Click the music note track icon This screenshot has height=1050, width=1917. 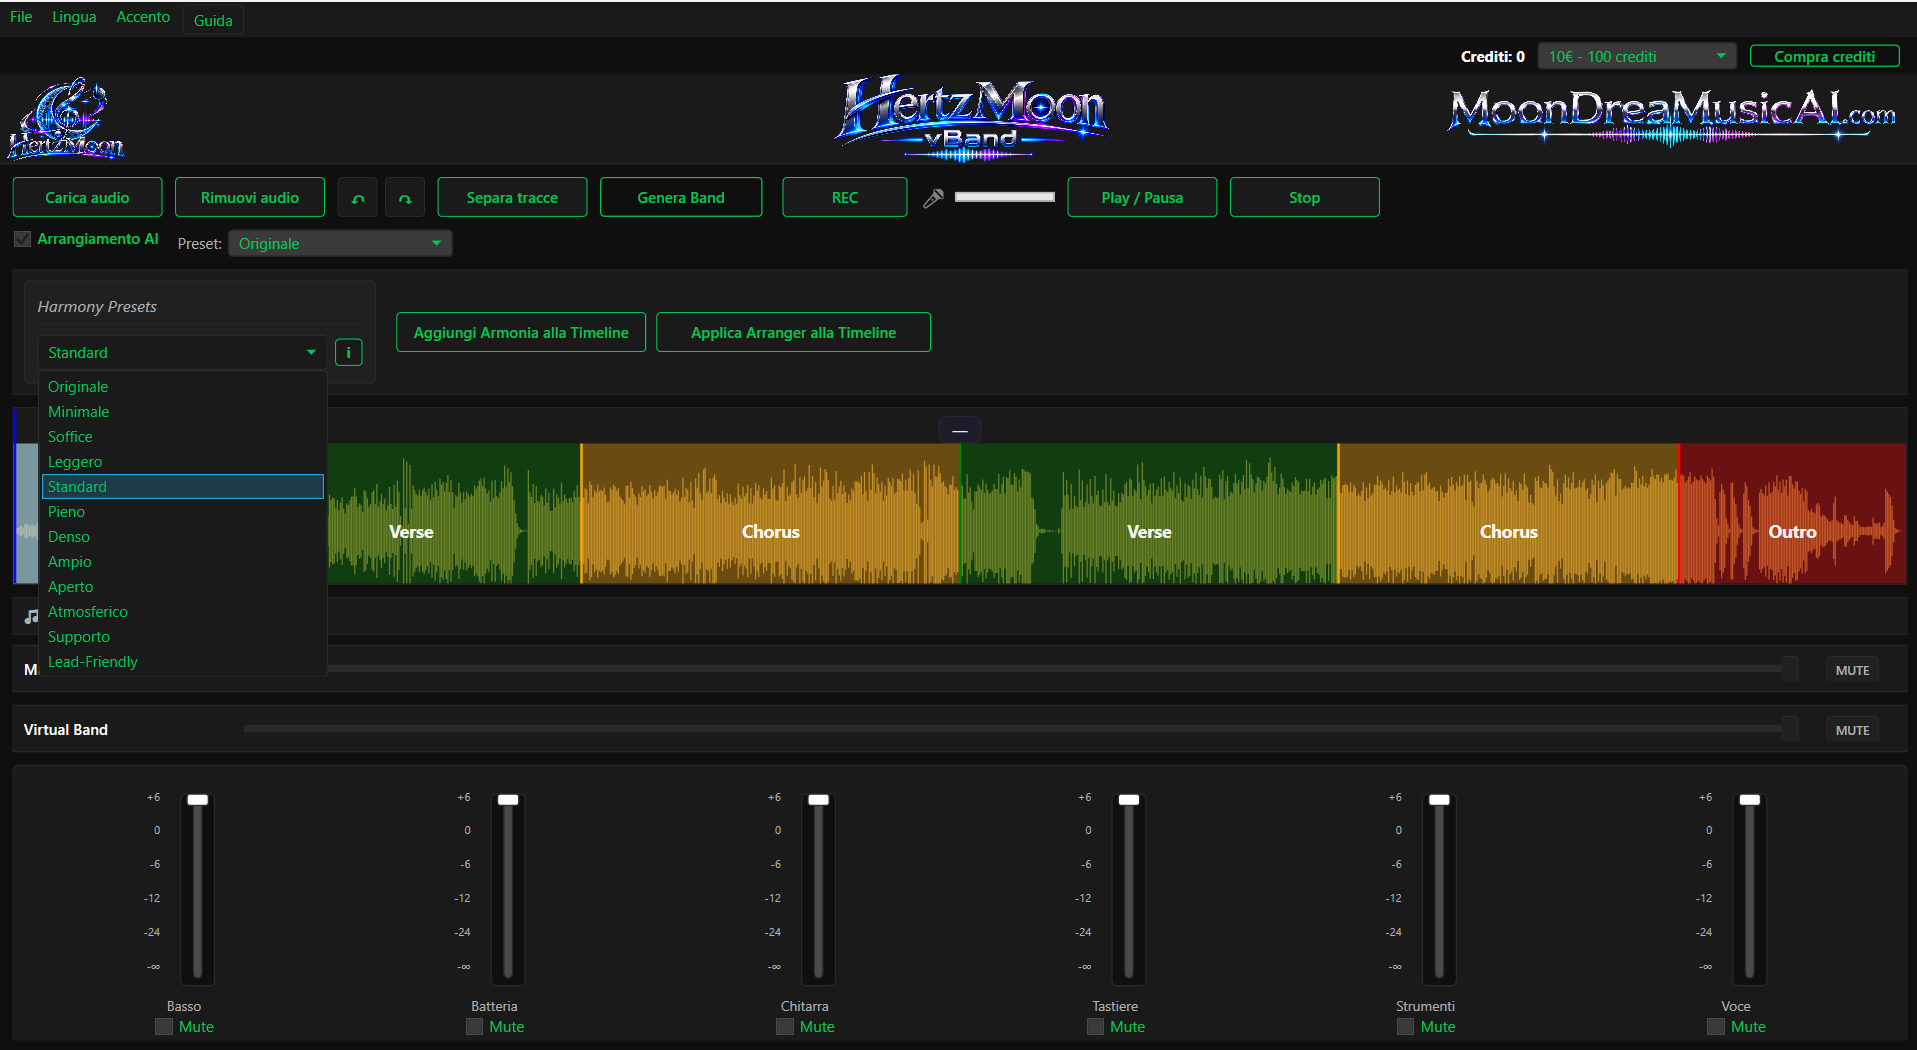32,616
